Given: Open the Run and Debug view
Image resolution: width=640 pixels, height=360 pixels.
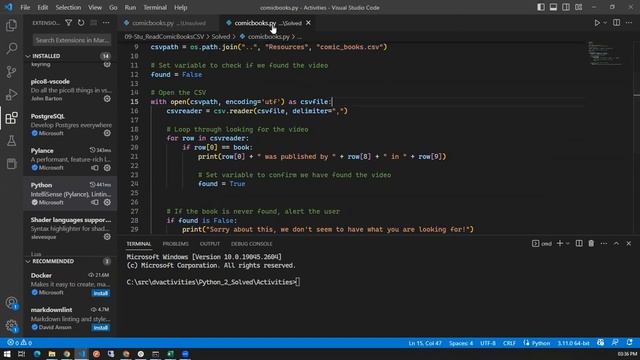Looking at the screenshot, I should [x=11, y=95].
